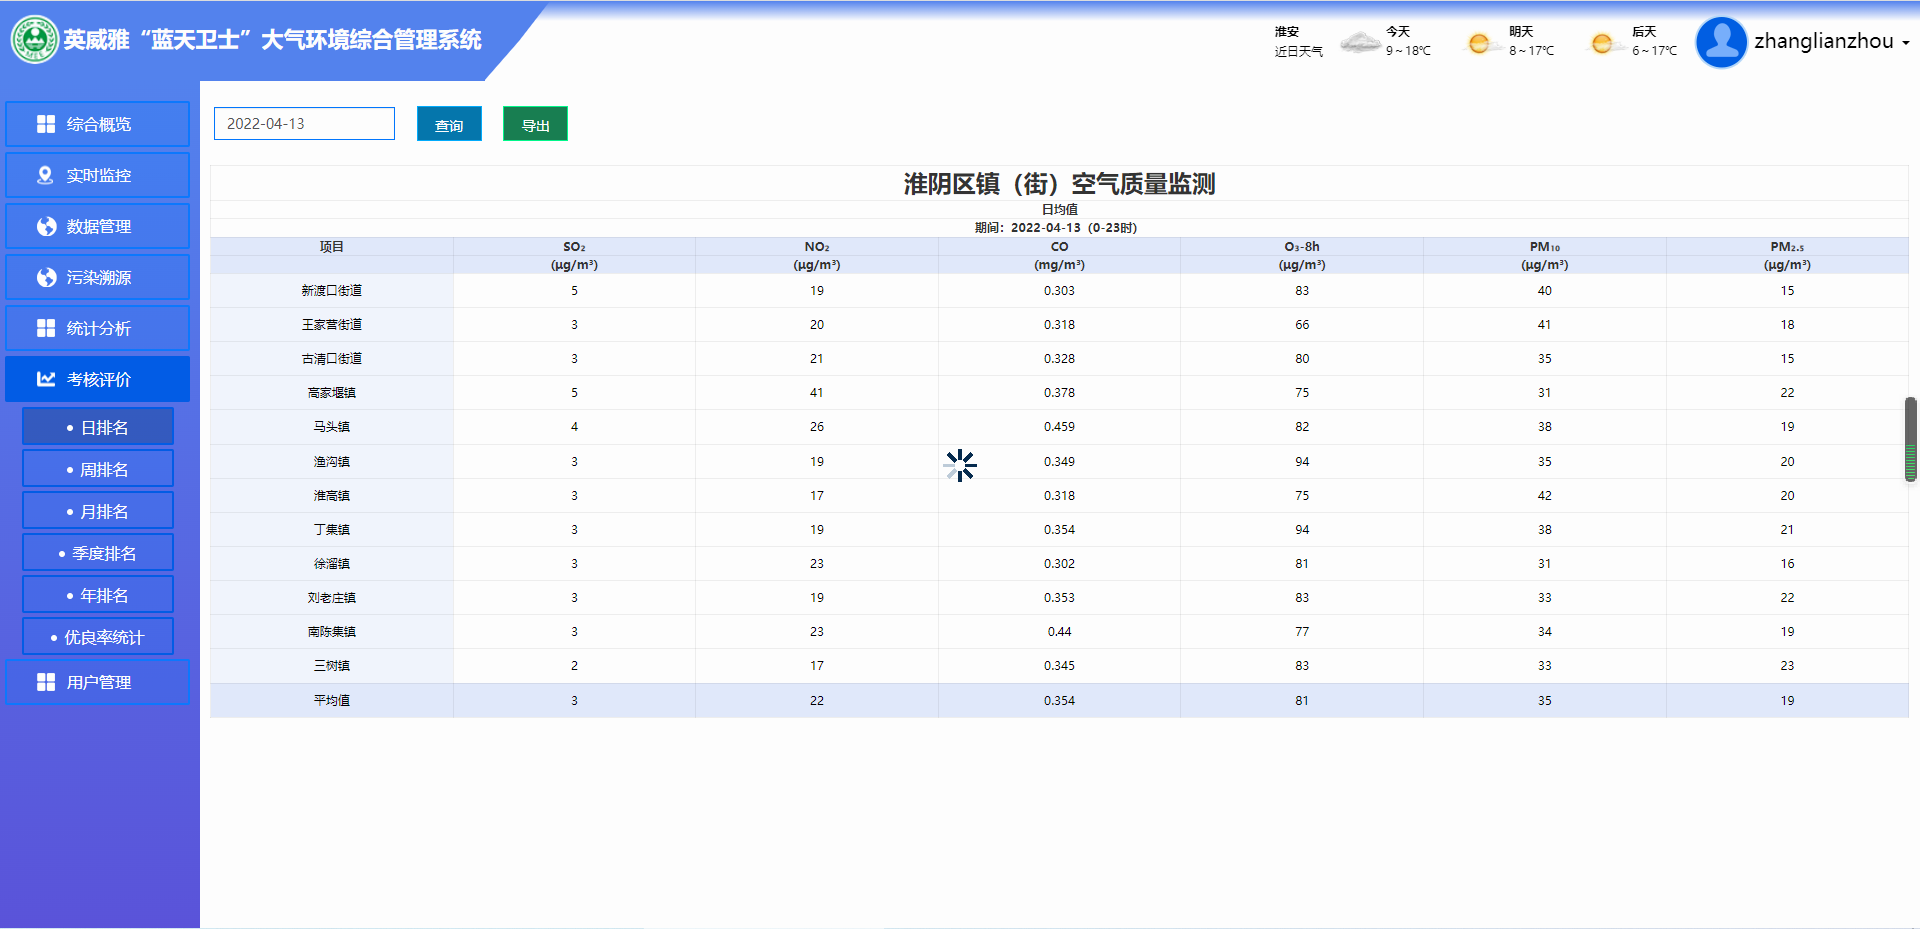
Task: Go to 优良率统计 submenu item
Action: (x=98, y=637)
